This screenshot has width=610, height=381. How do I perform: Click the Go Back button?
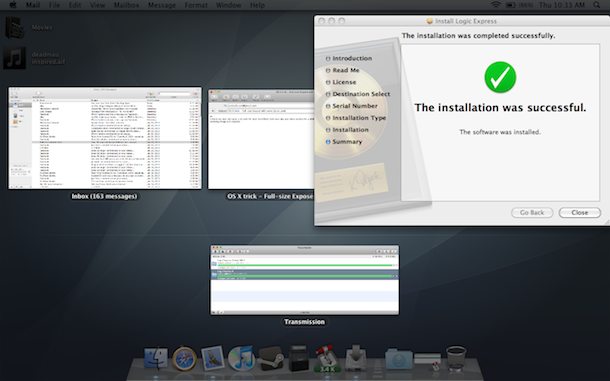click(532, 212)
